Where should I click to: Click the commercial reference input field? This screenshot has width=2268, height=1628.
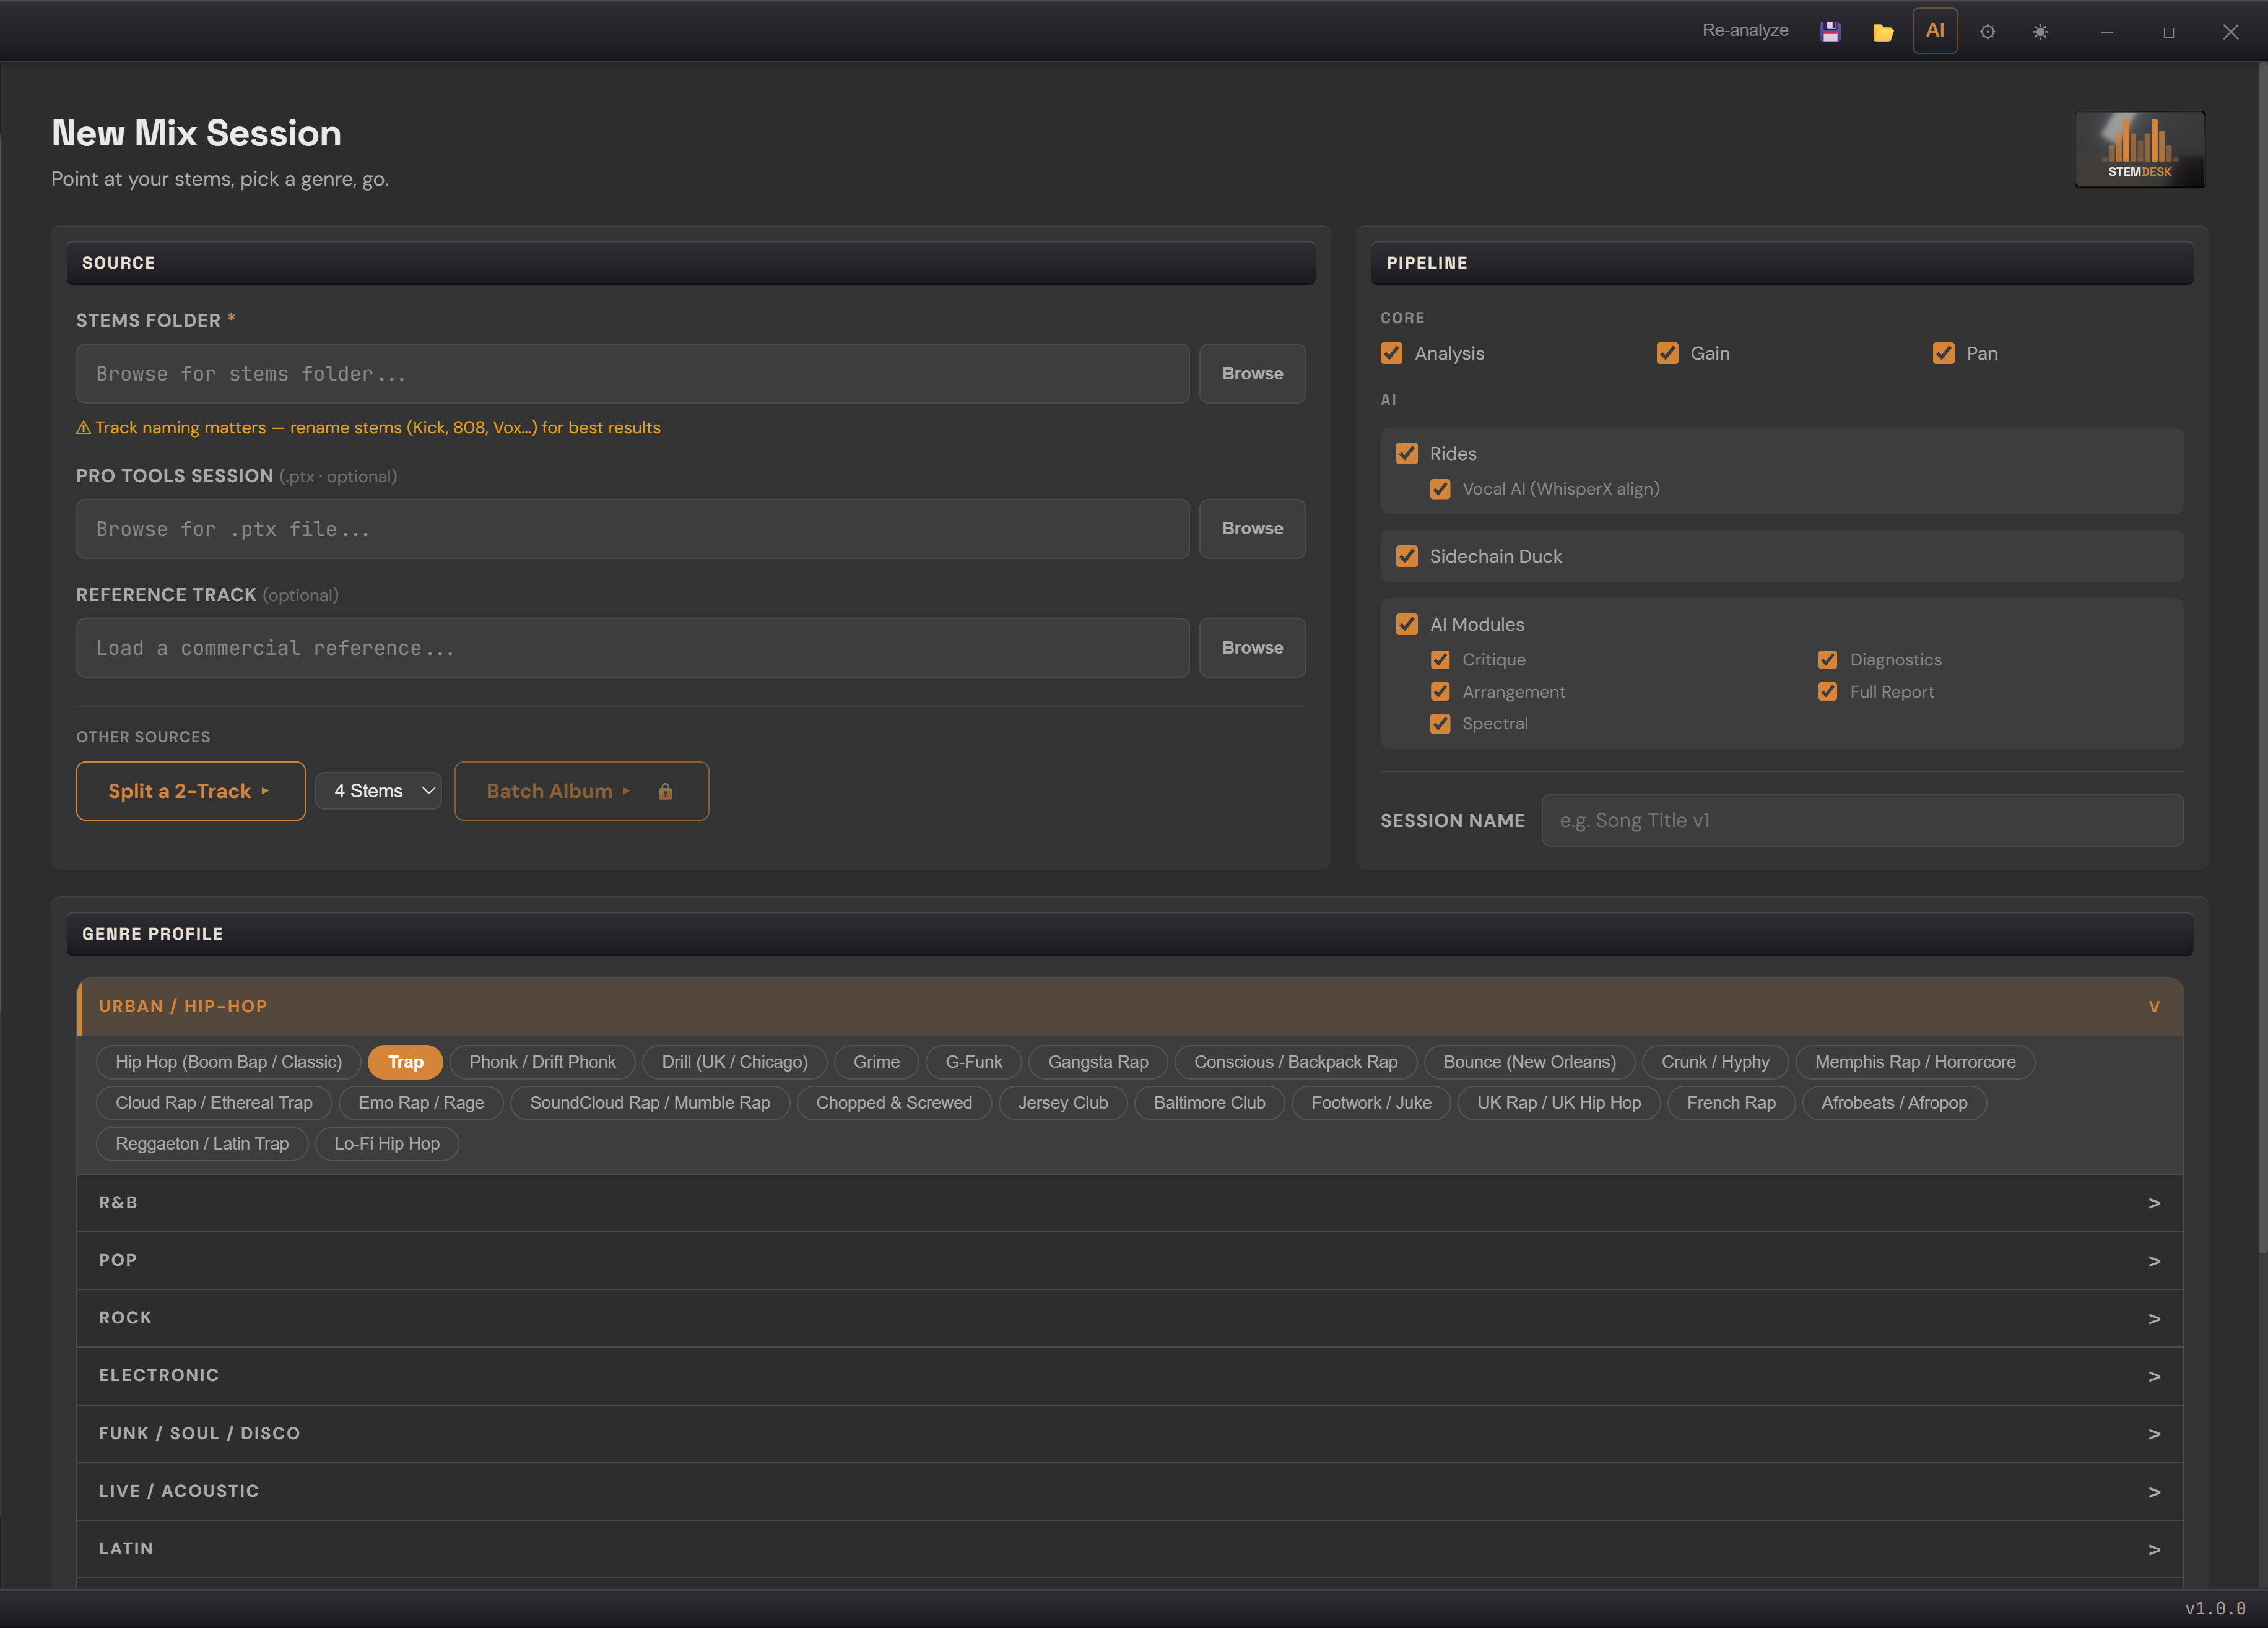(632, 648)
